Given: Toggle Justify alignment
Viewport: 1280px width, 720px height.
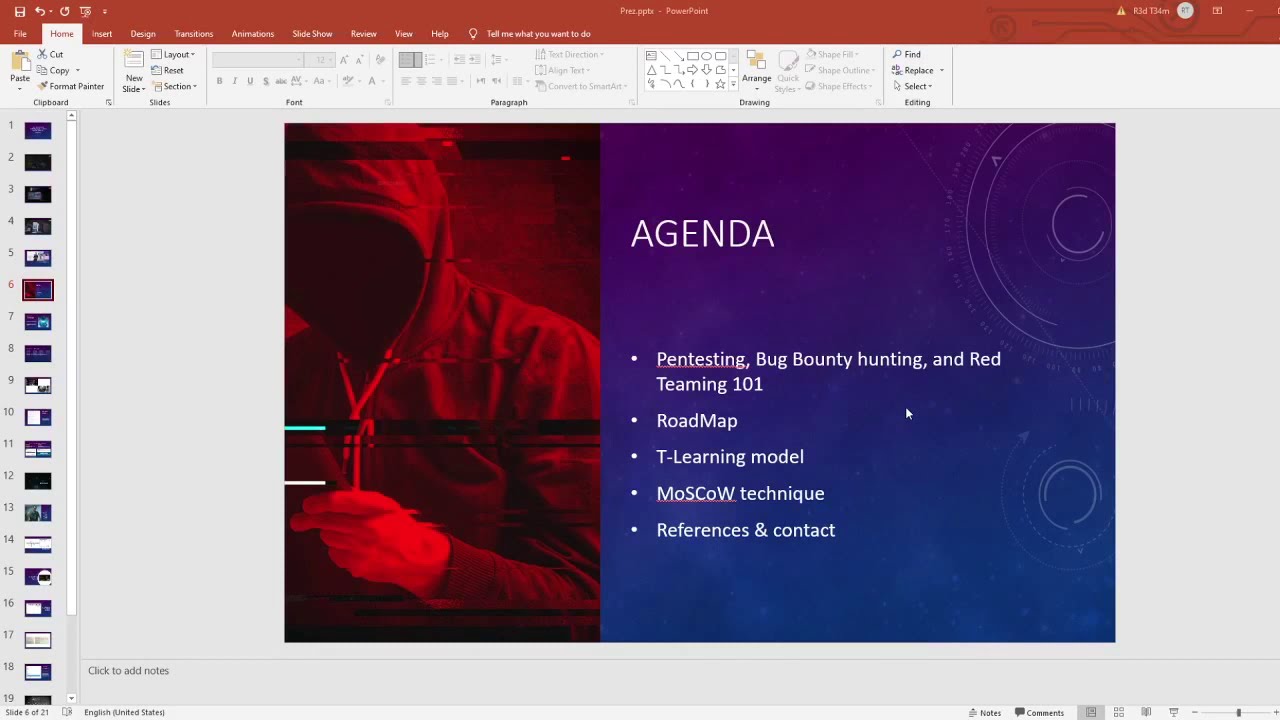Looking at the screenshot, I should (x=452, y=81).
